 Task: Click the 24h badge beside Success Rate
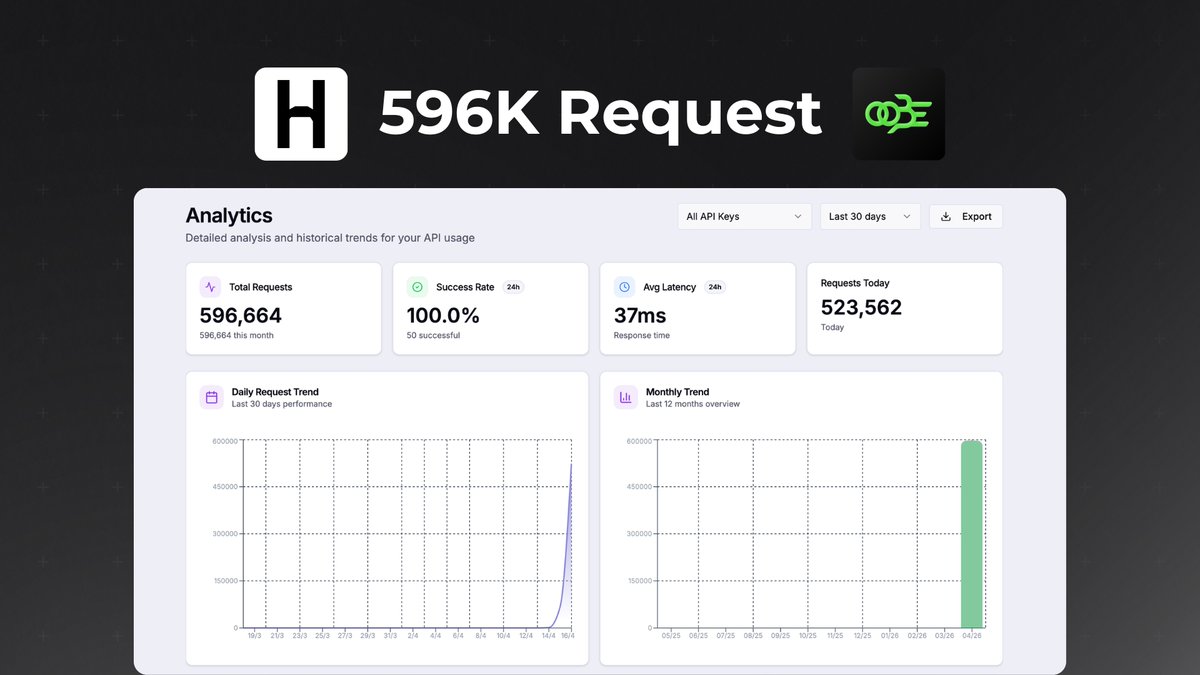tap(513, 287)
